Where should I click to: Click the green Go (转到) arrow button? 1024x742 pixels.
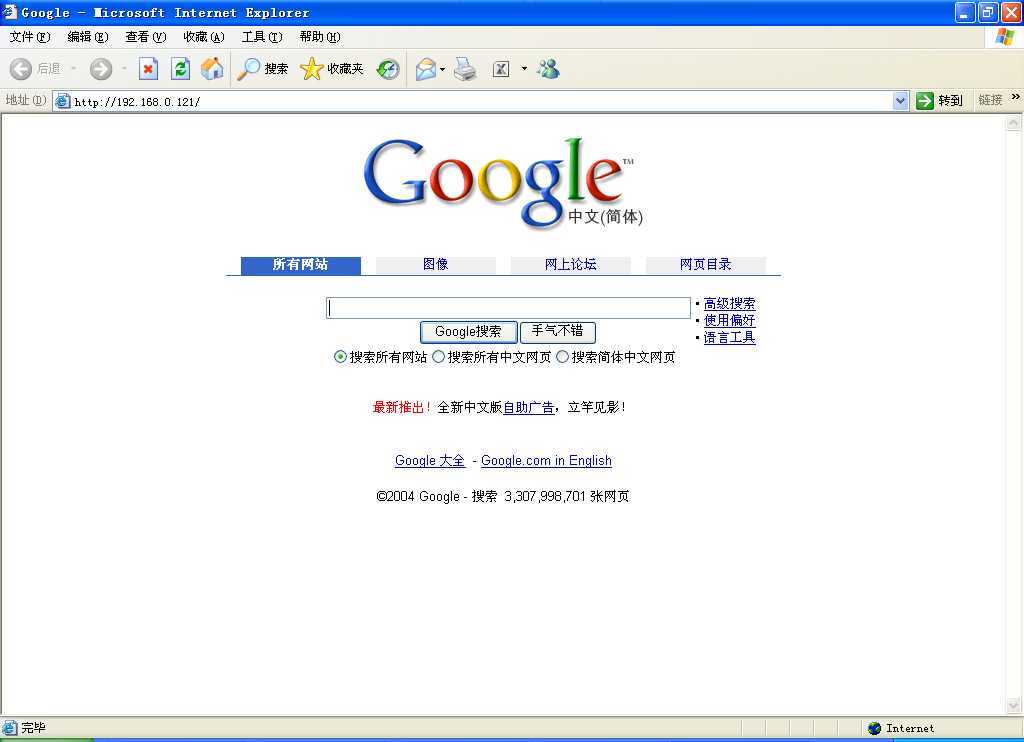939,101
